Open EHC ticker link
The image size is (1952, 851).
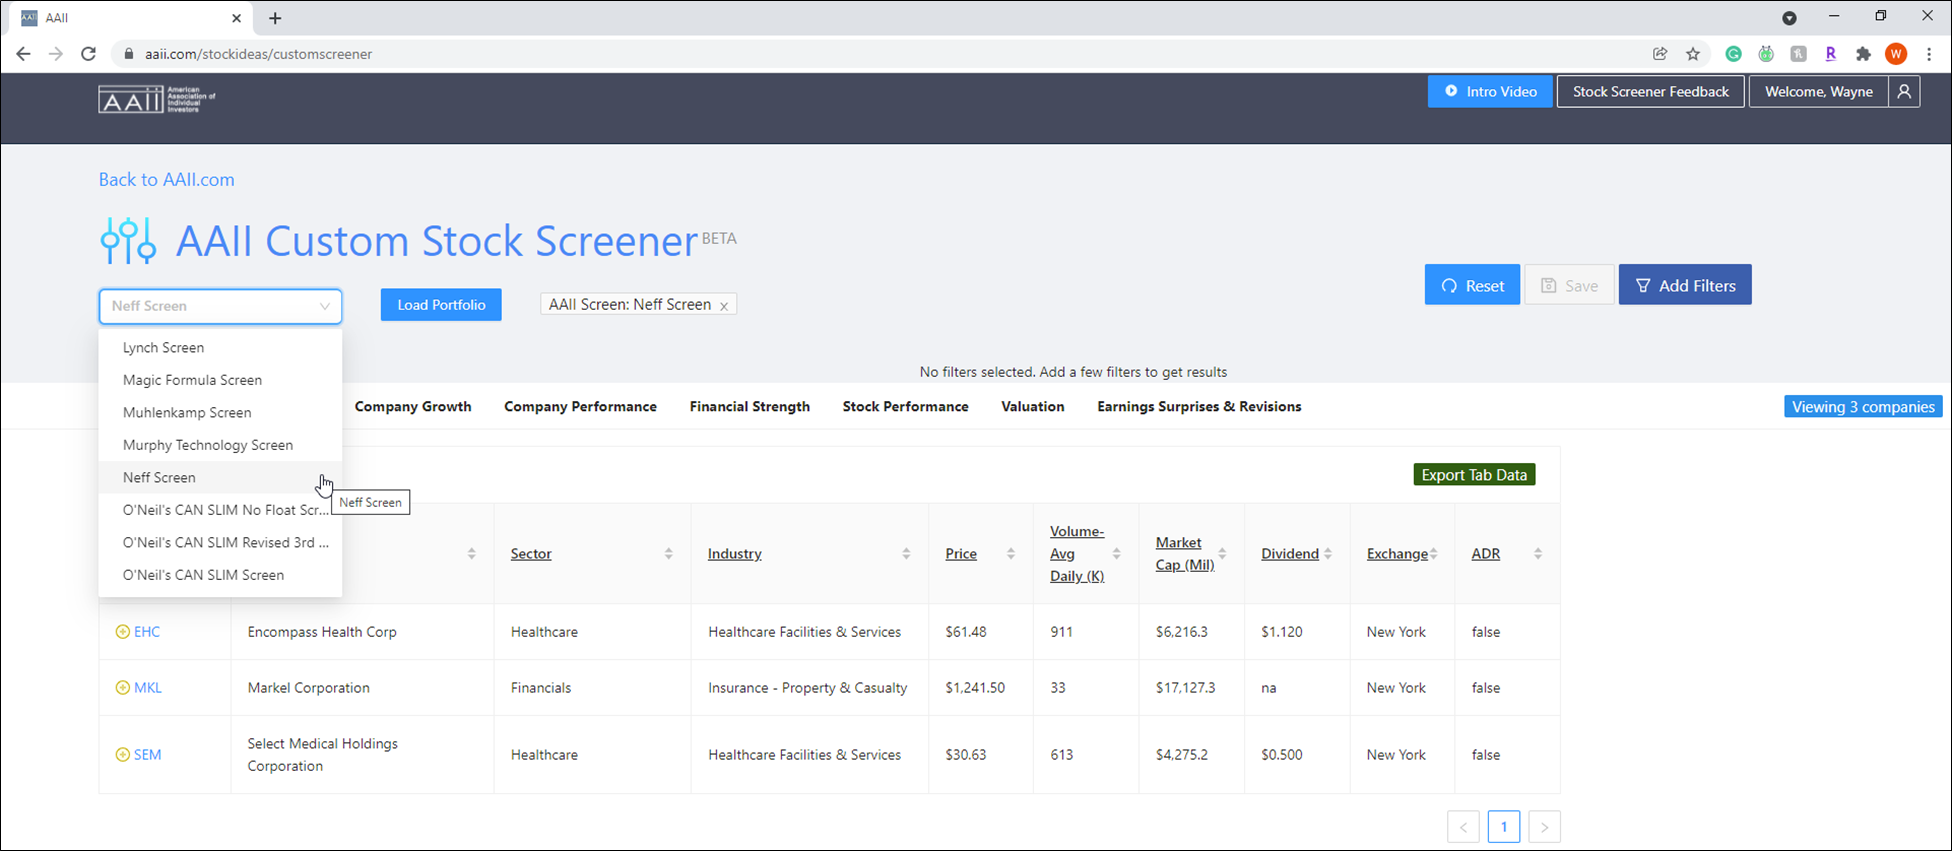pos(147,632)
